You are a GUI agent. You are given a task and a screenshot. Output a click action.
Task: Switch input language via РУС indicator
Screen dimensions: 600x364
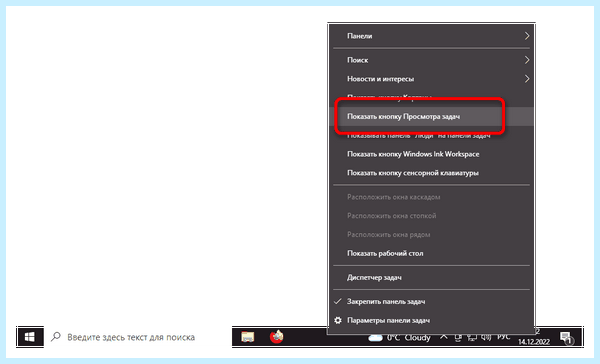click(x=504, y=337)
